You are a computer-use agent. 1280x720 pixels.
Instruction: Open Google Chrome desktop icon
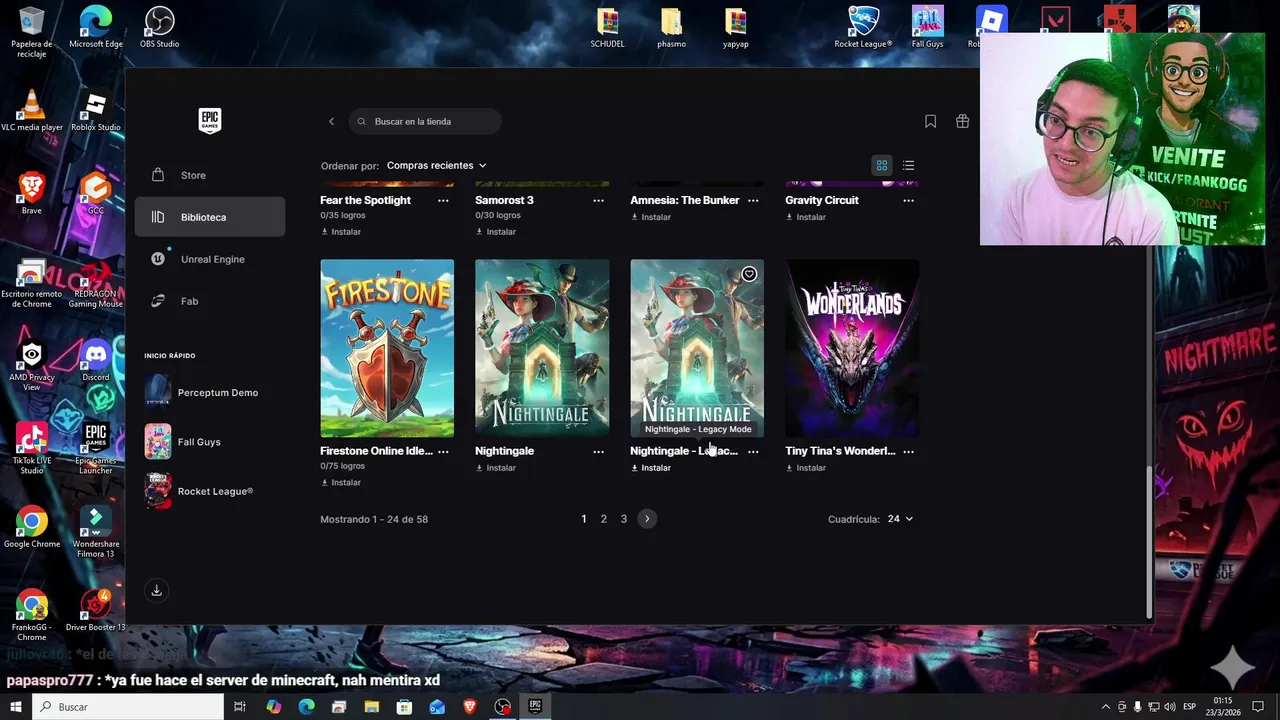click(32, 527)
